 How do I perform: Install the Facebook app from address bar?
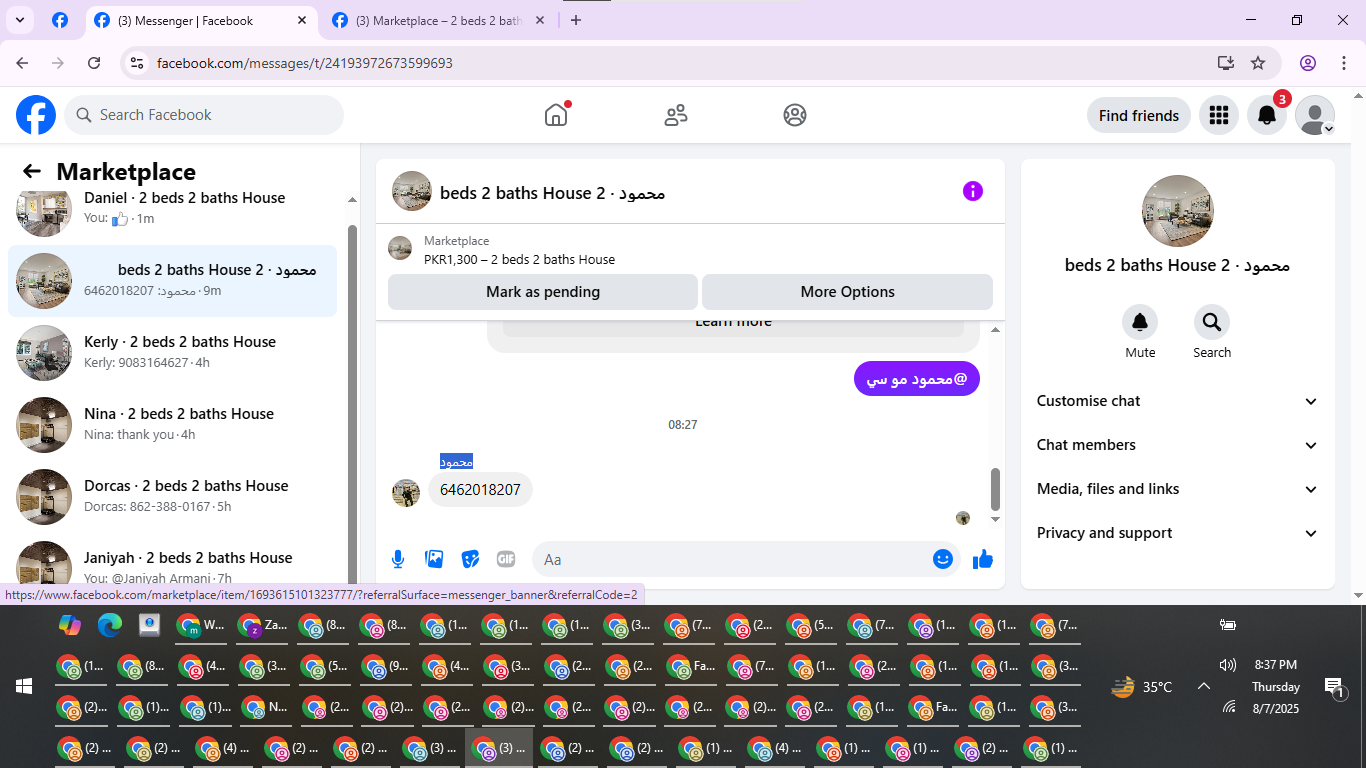1226,63
